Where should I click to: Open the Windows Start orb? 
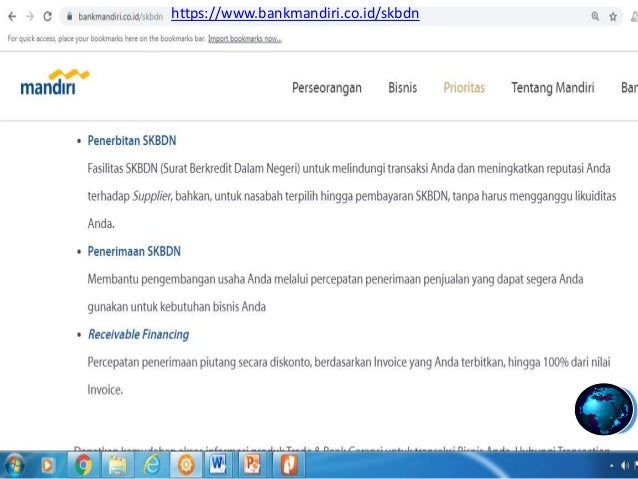point(14,465)
